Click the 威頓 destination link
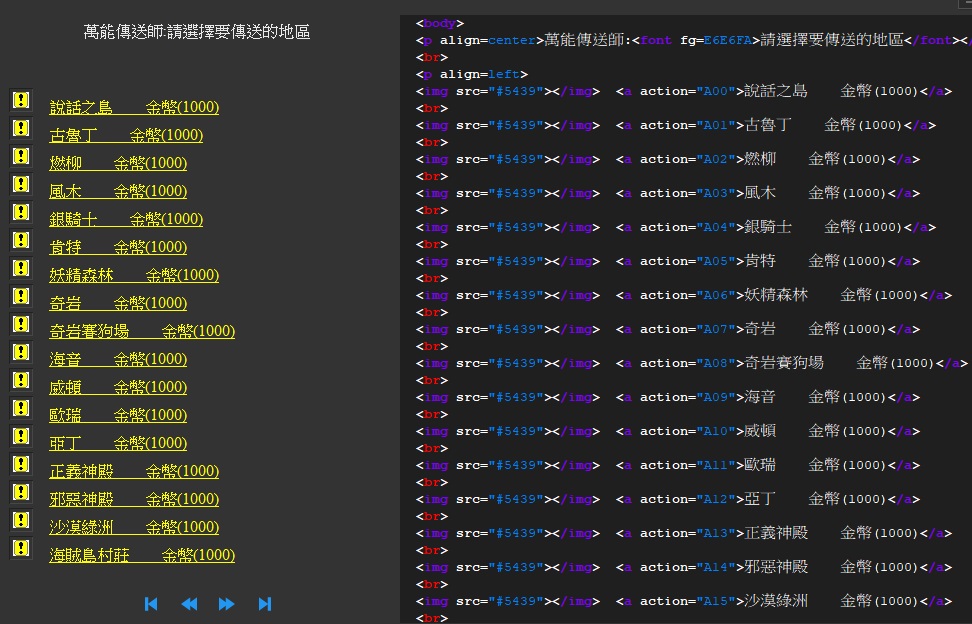This screenshot has height=624, width=972. pos(118,387)
